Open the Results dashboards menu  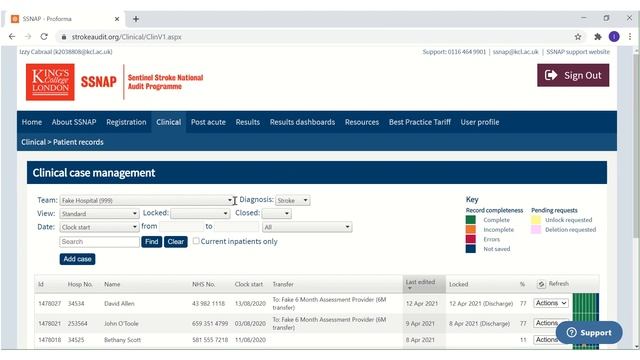pyautogui.click(x=302, y=122)
